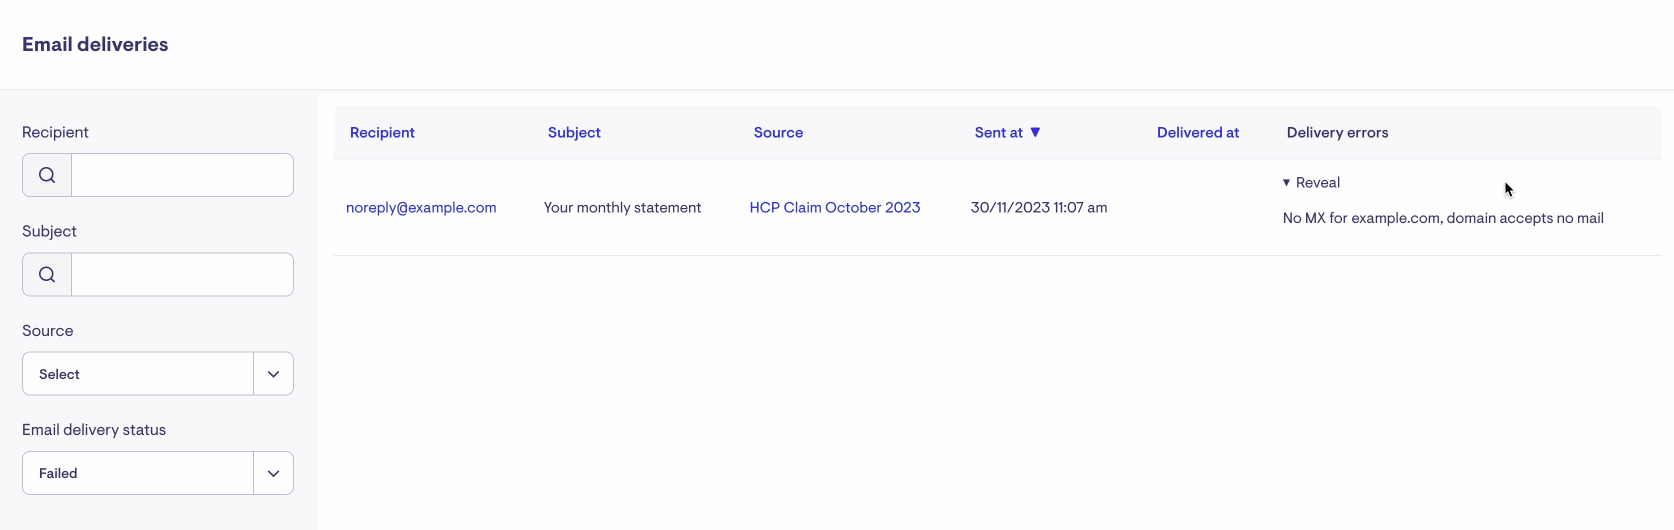Sort table by Subject column header
This screenshot has width=1674, height=530.
click(x=574, y=133)
